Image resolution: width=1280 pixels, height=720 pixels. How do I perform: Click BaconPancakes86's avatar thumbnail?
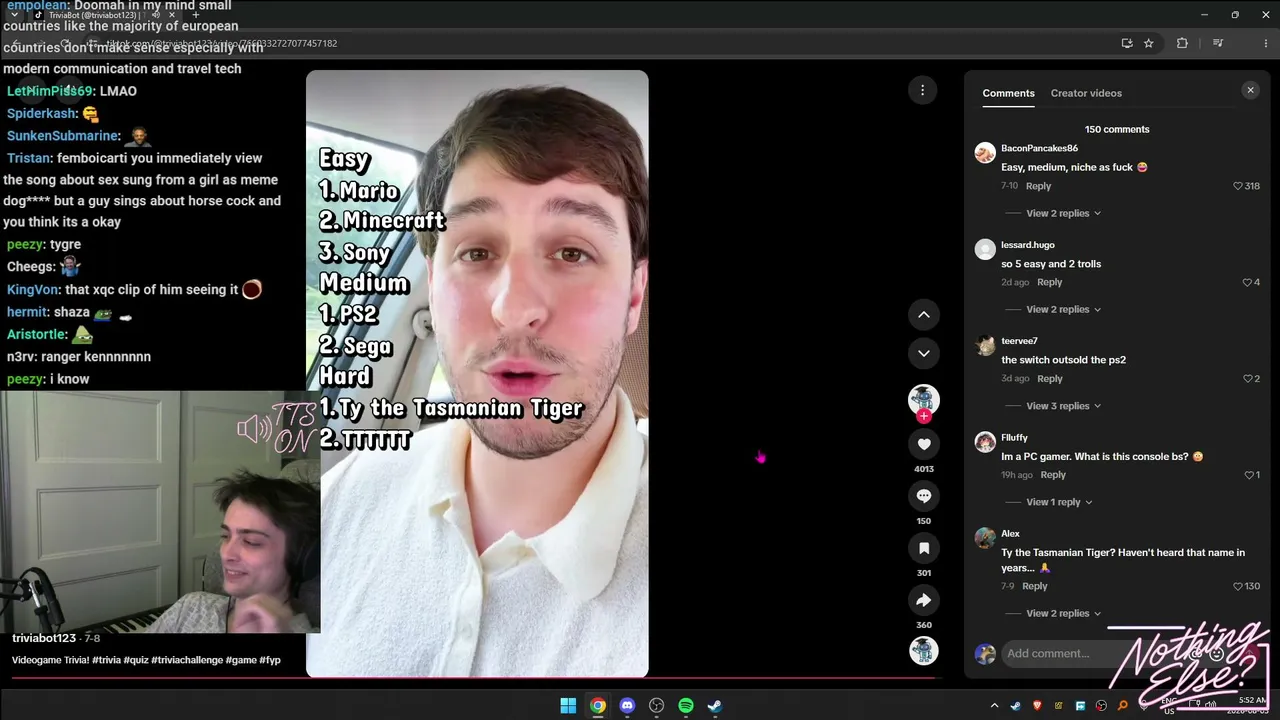(x=985, y=152)
